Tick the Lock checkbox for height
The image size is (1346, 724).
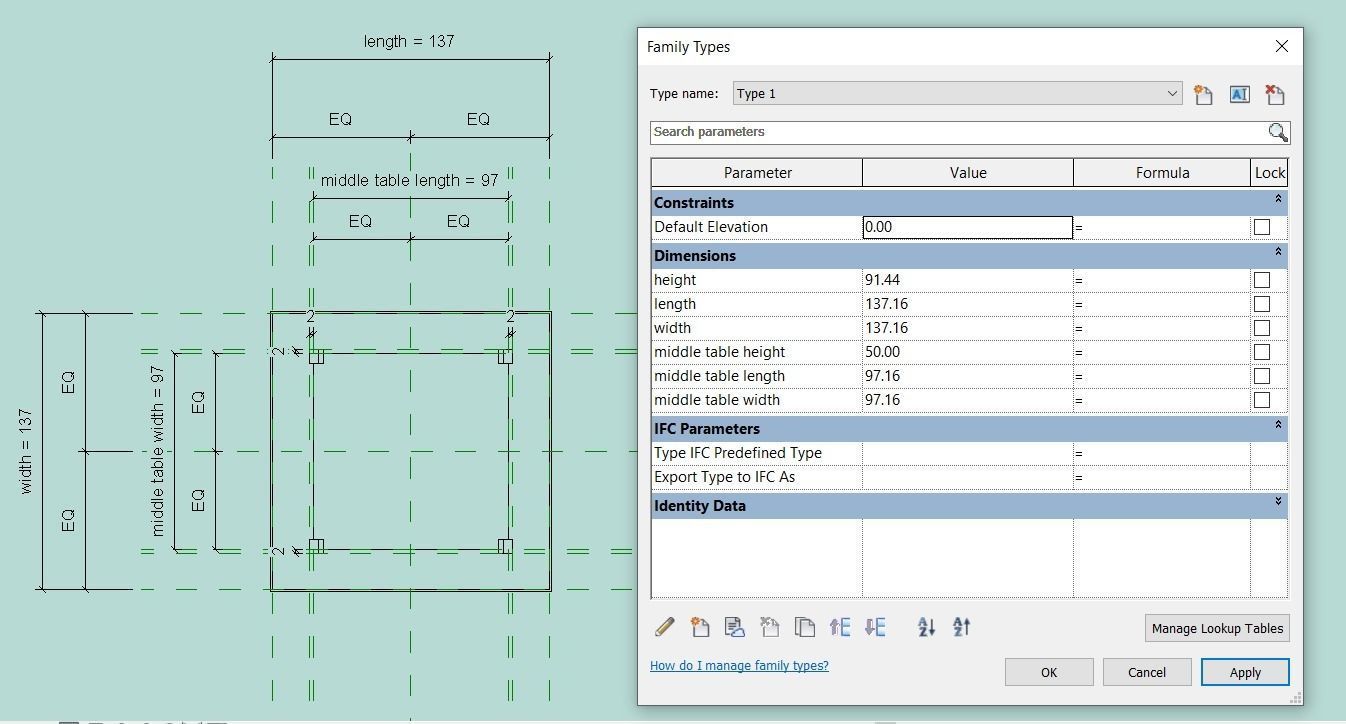[1262, 280]
